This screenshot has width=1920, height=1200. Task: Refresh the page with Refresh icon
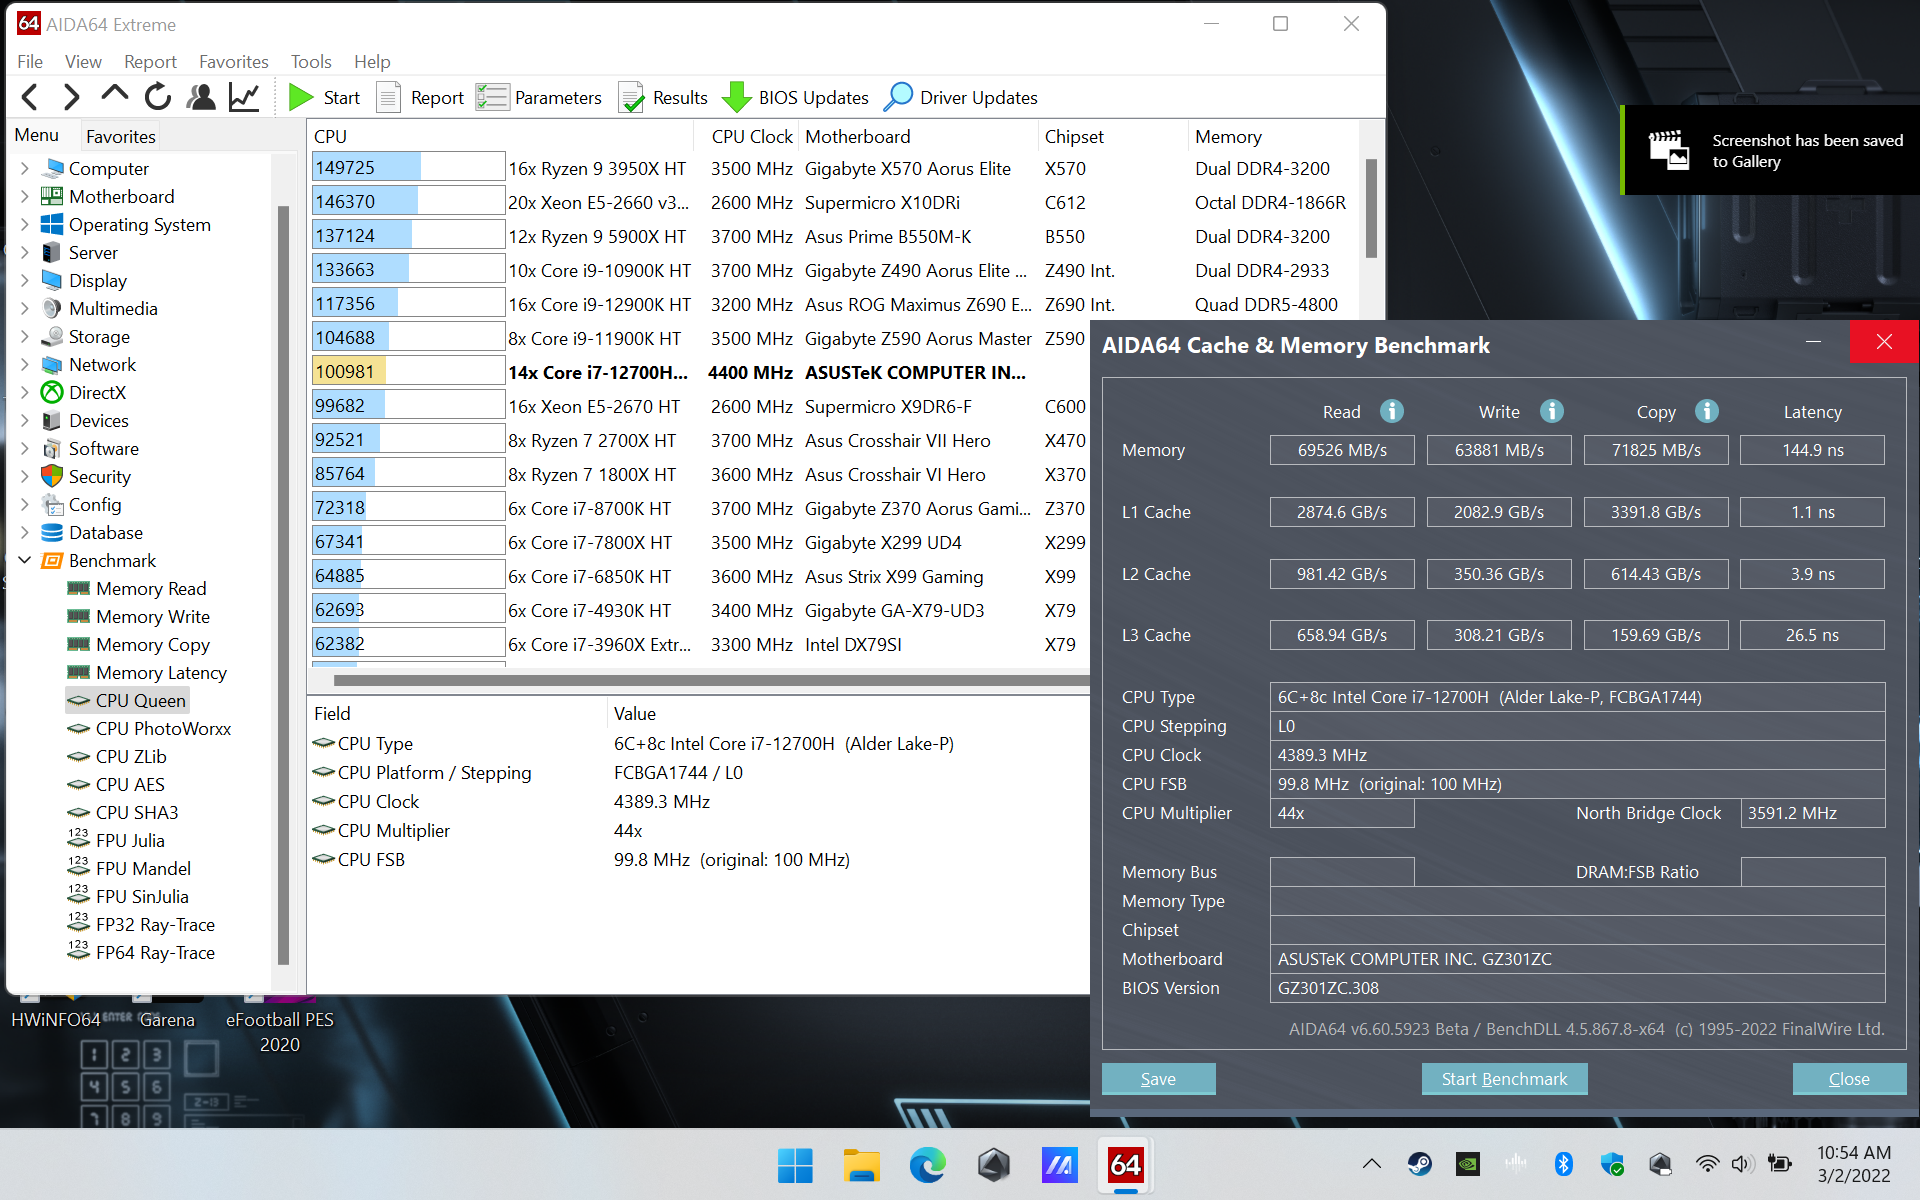click(x=158, y=97)
